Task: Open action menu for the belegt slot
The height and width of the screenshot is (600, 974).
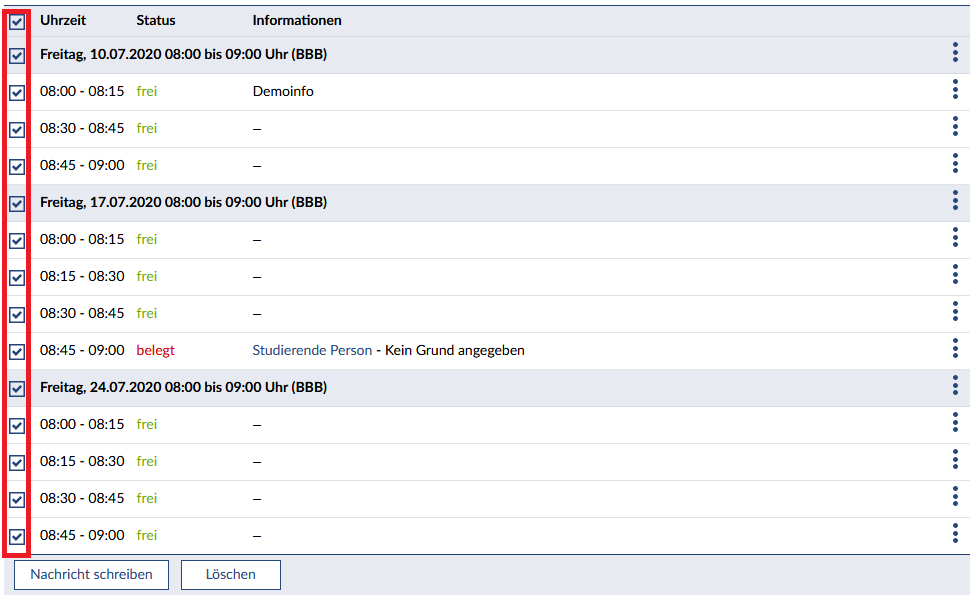Action: [955, 349]
